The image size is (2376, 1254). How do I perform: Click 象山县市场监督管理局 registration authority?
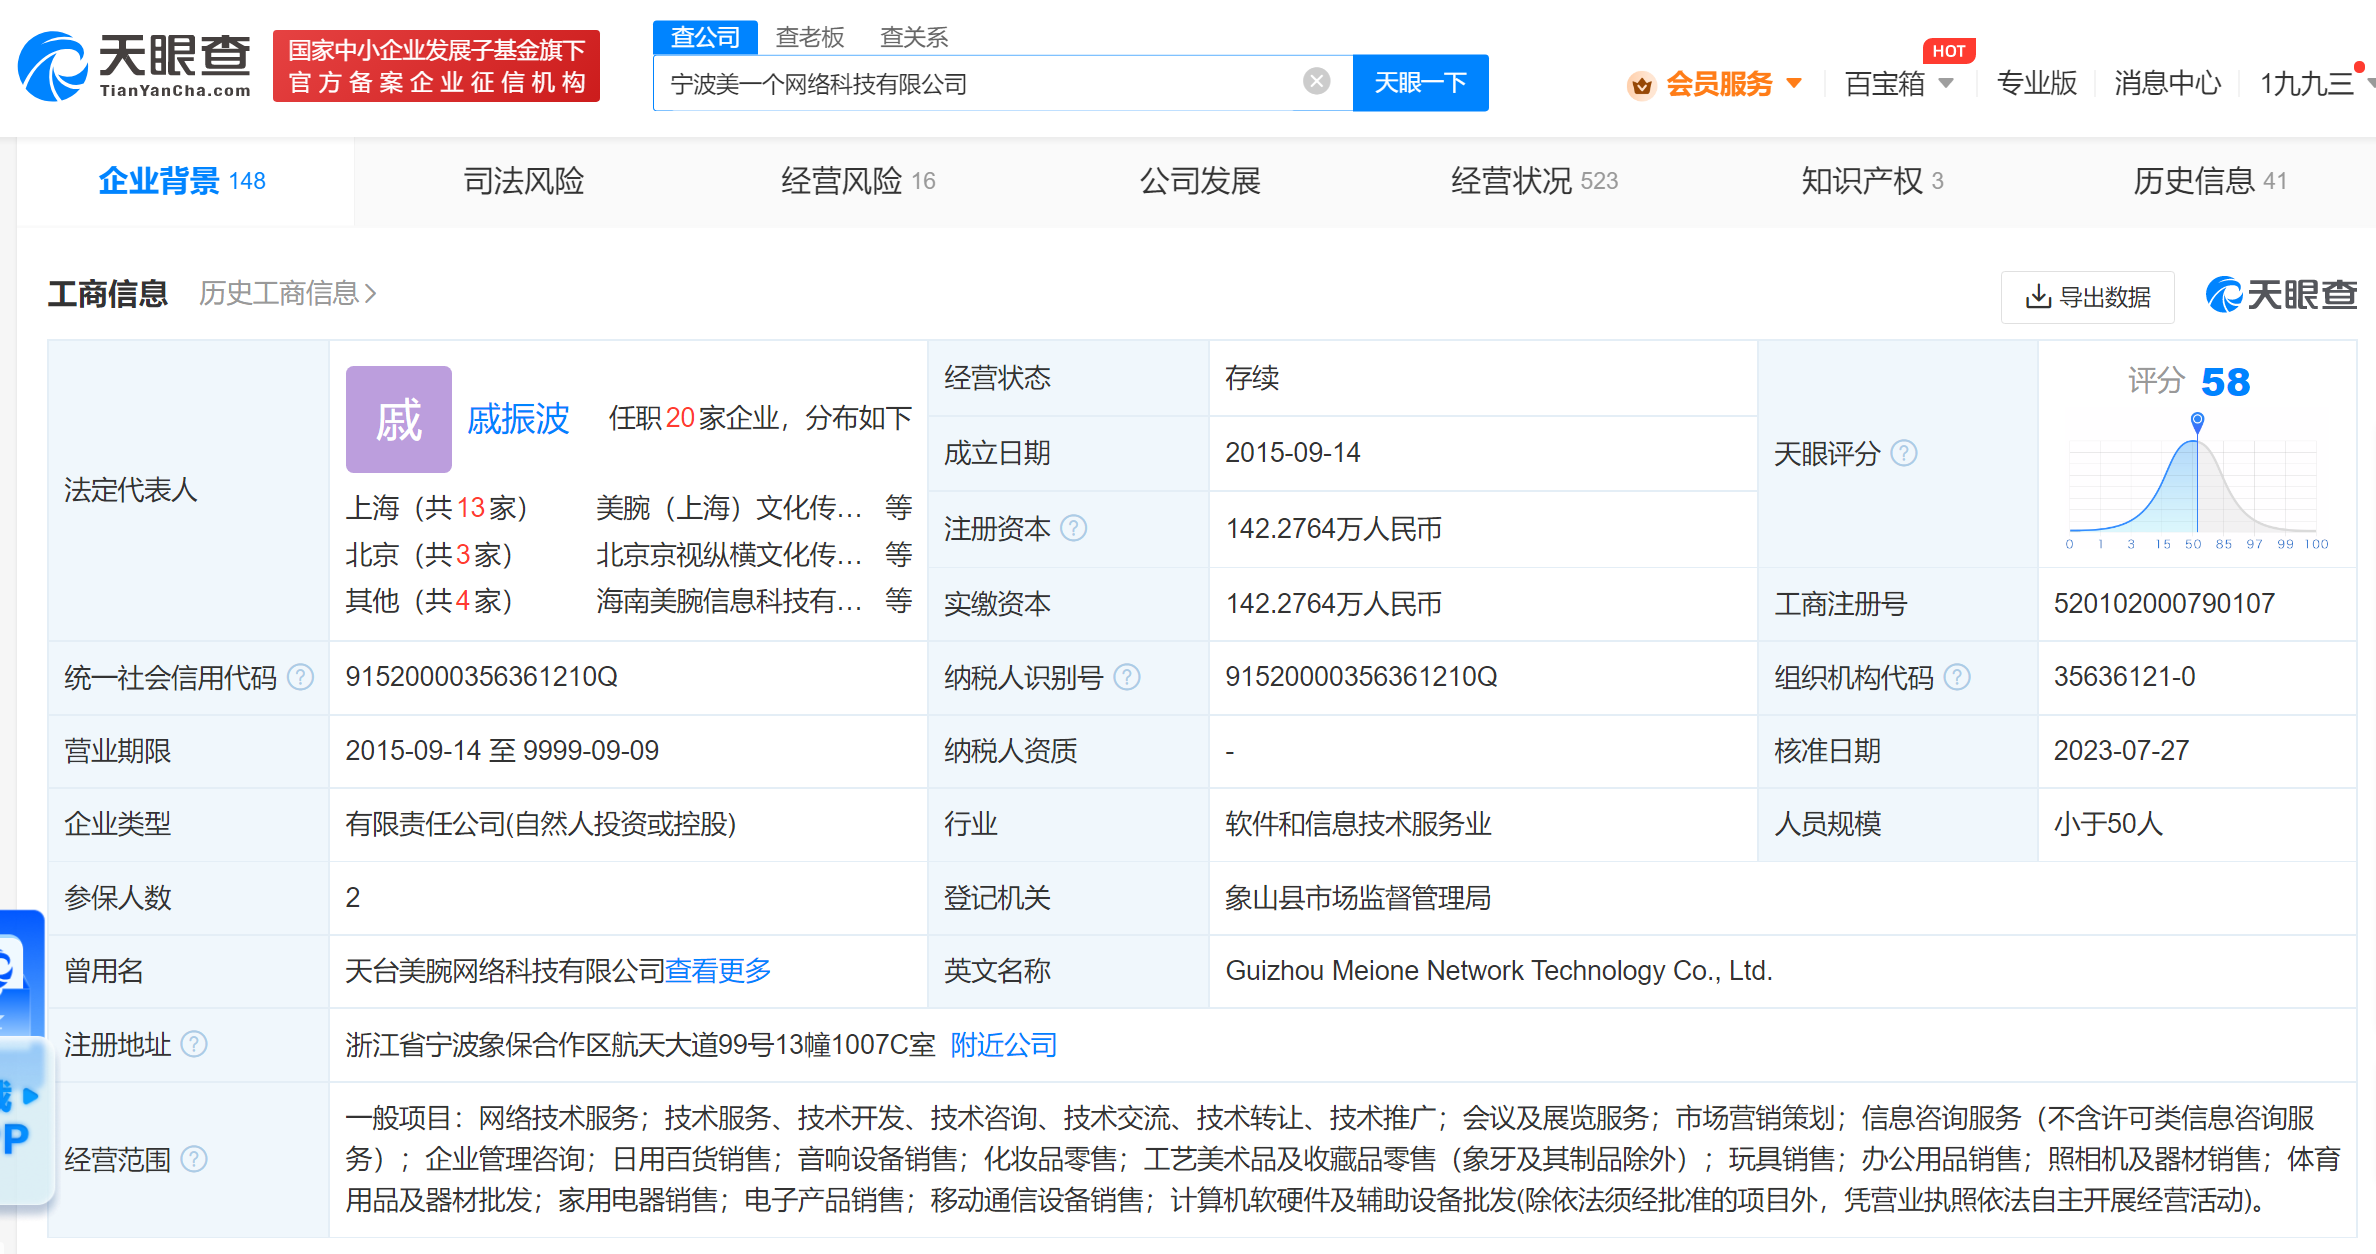[1358, 897]
